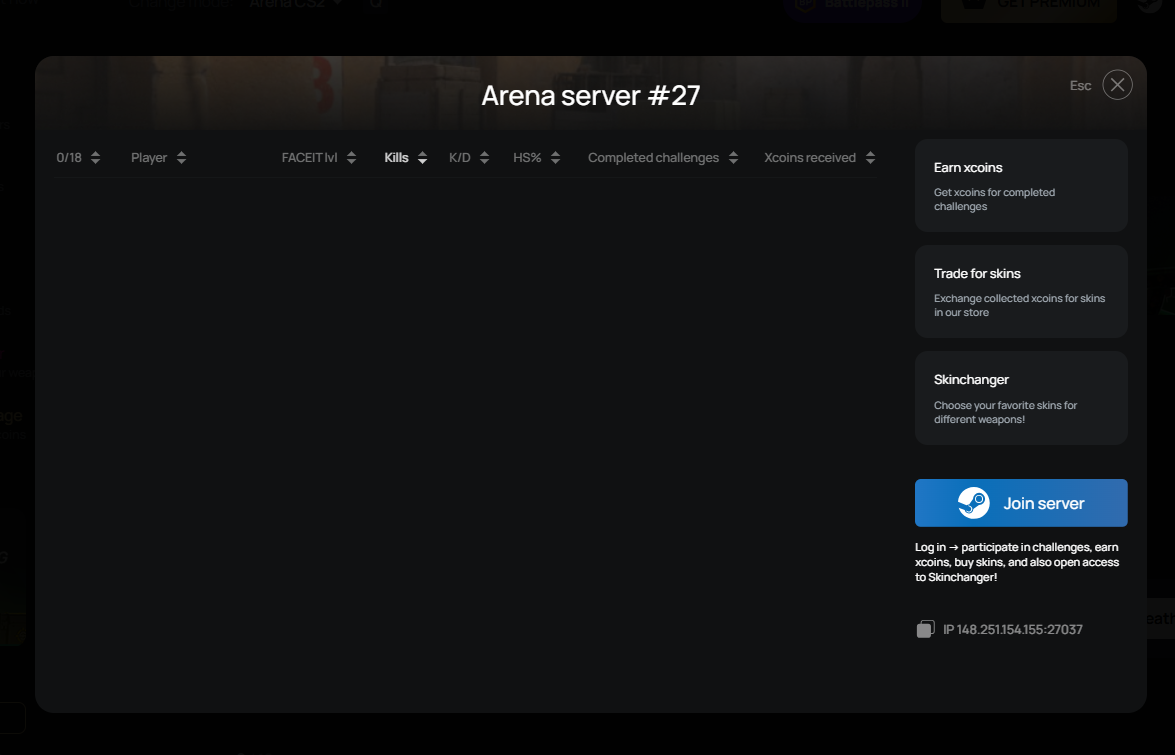Image resolution: width=1175 pixels, height=755 pixels.
Task: Open the Earn xcoins info card
Action: click(1021, 186)
